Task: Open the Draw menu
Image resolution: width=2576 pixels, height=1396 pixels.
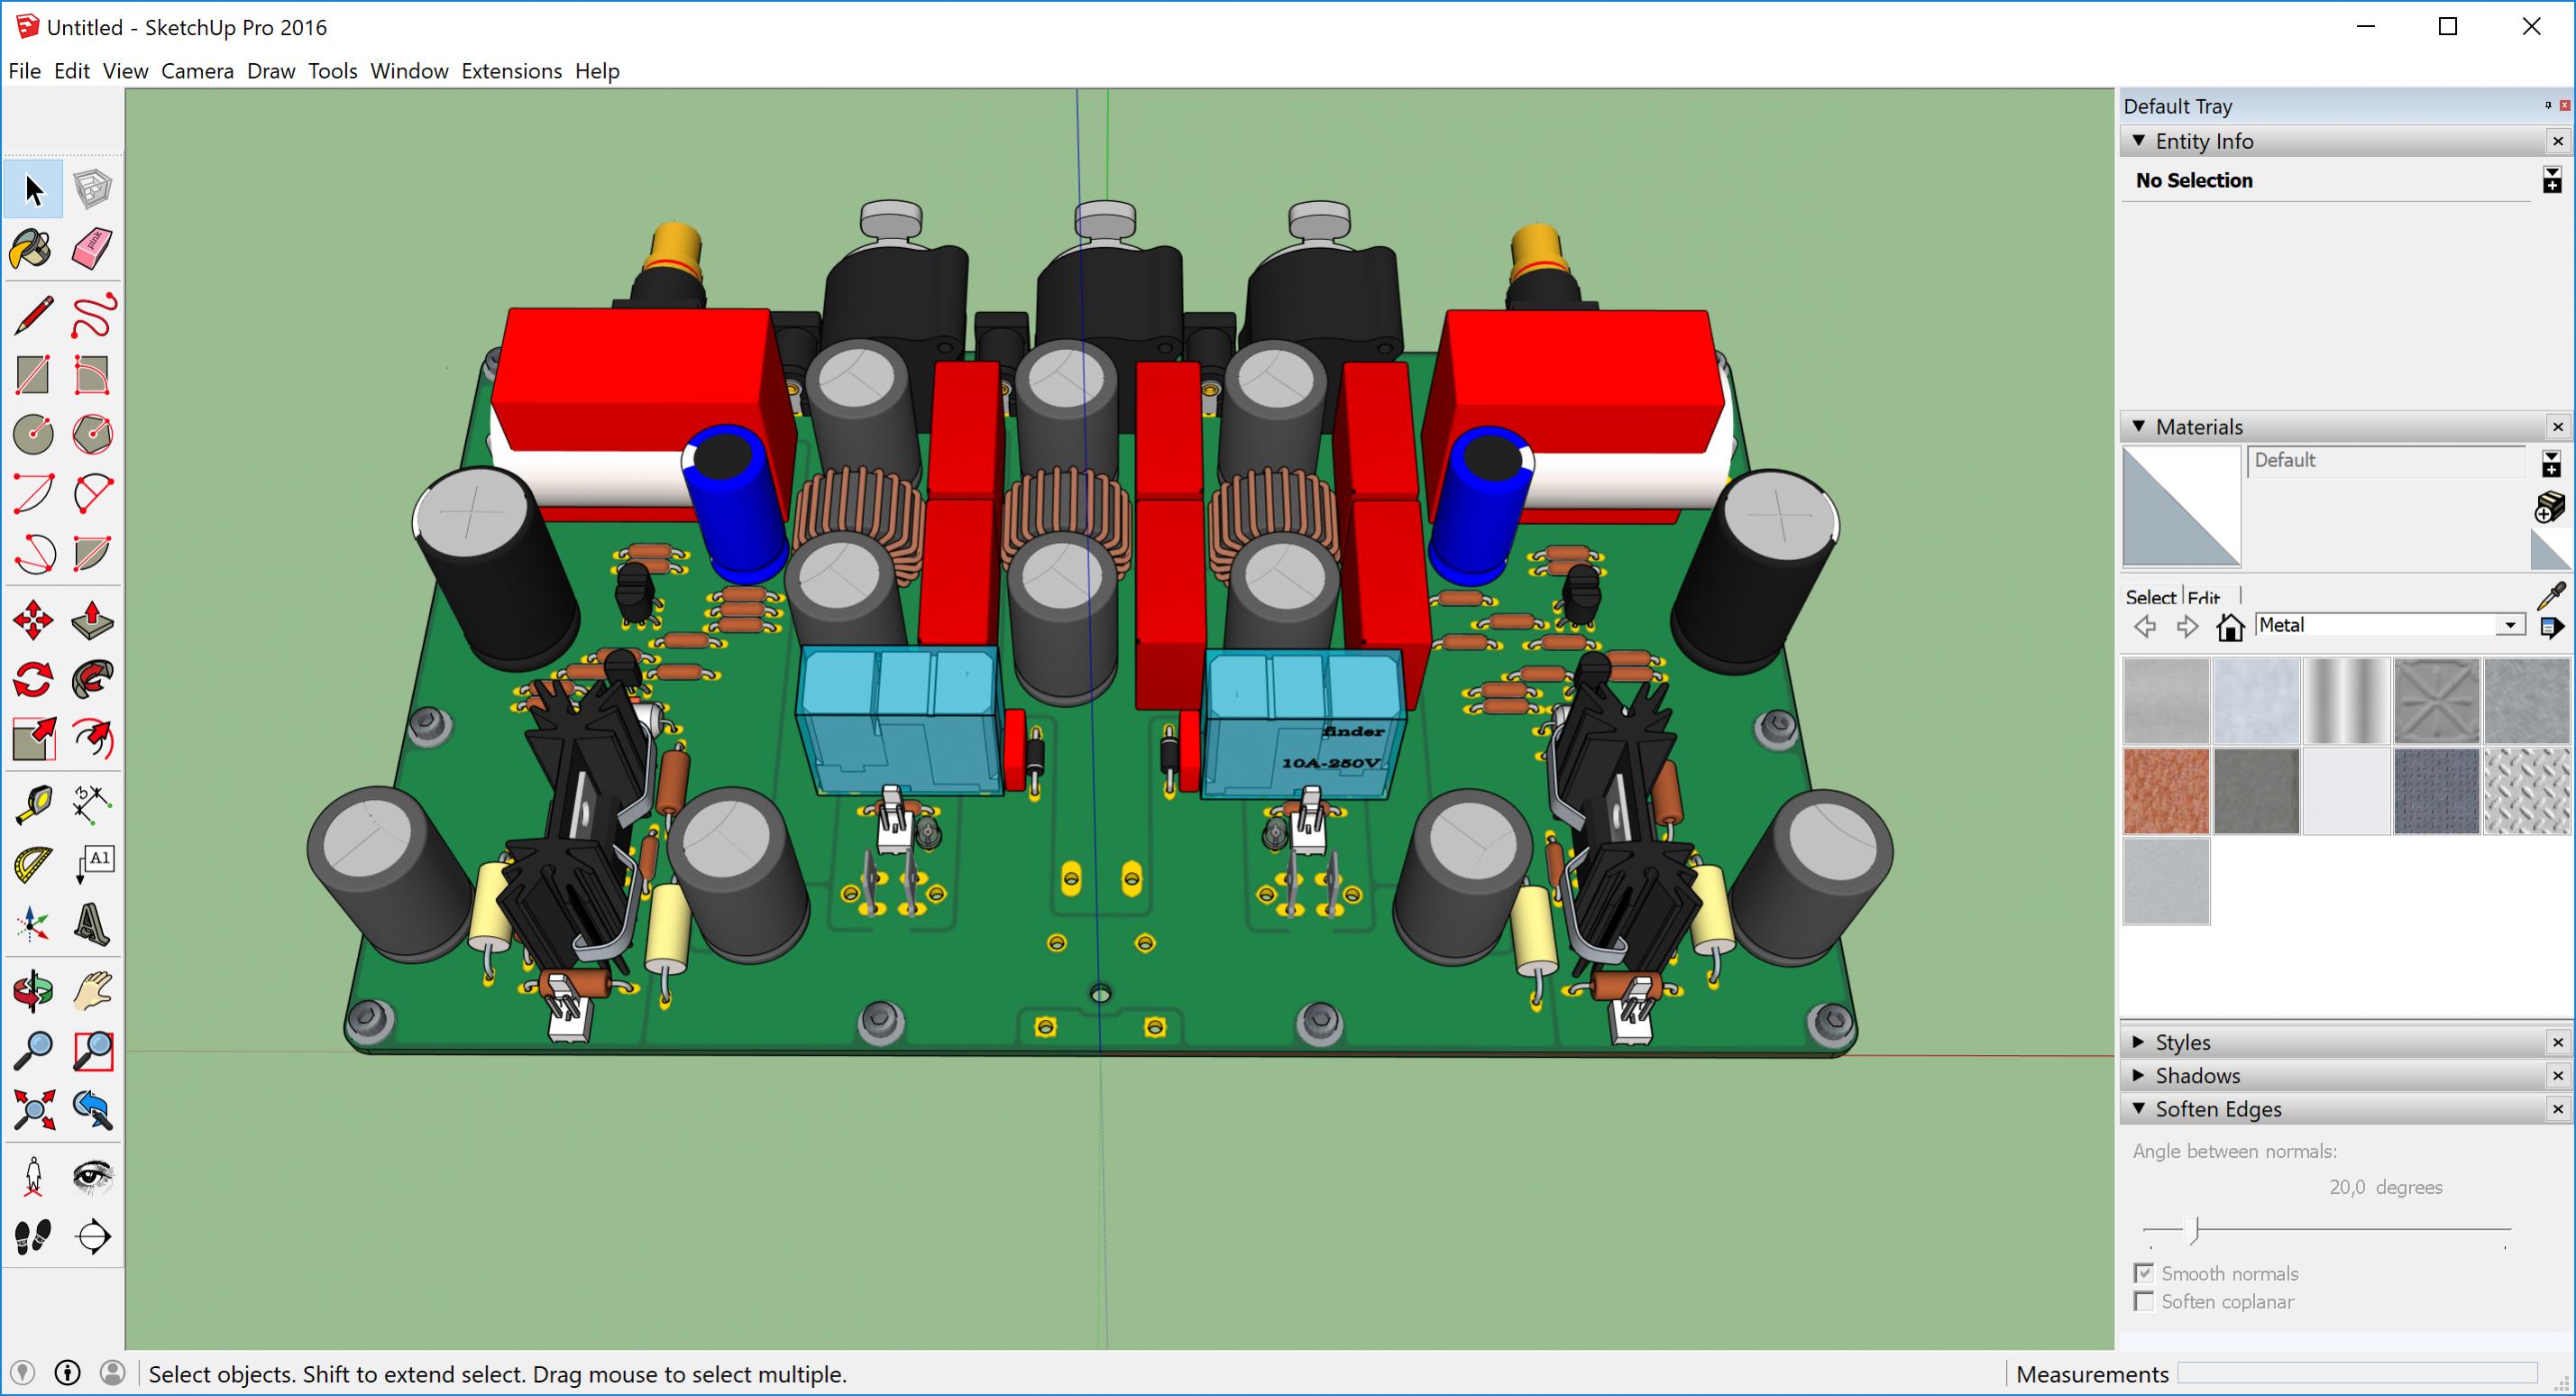Action: pyautogui.click(x=271, y=71)
